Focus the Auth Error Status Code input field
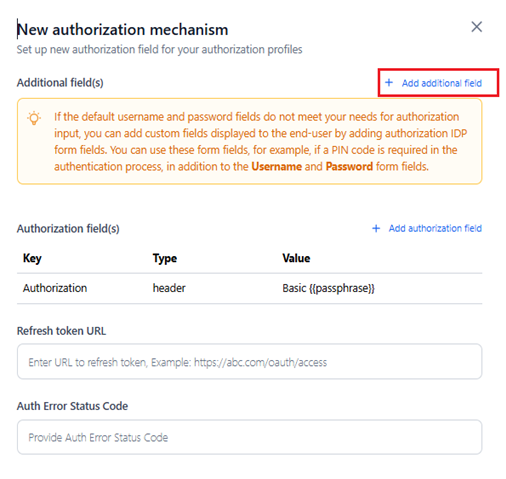 [249, 437]
